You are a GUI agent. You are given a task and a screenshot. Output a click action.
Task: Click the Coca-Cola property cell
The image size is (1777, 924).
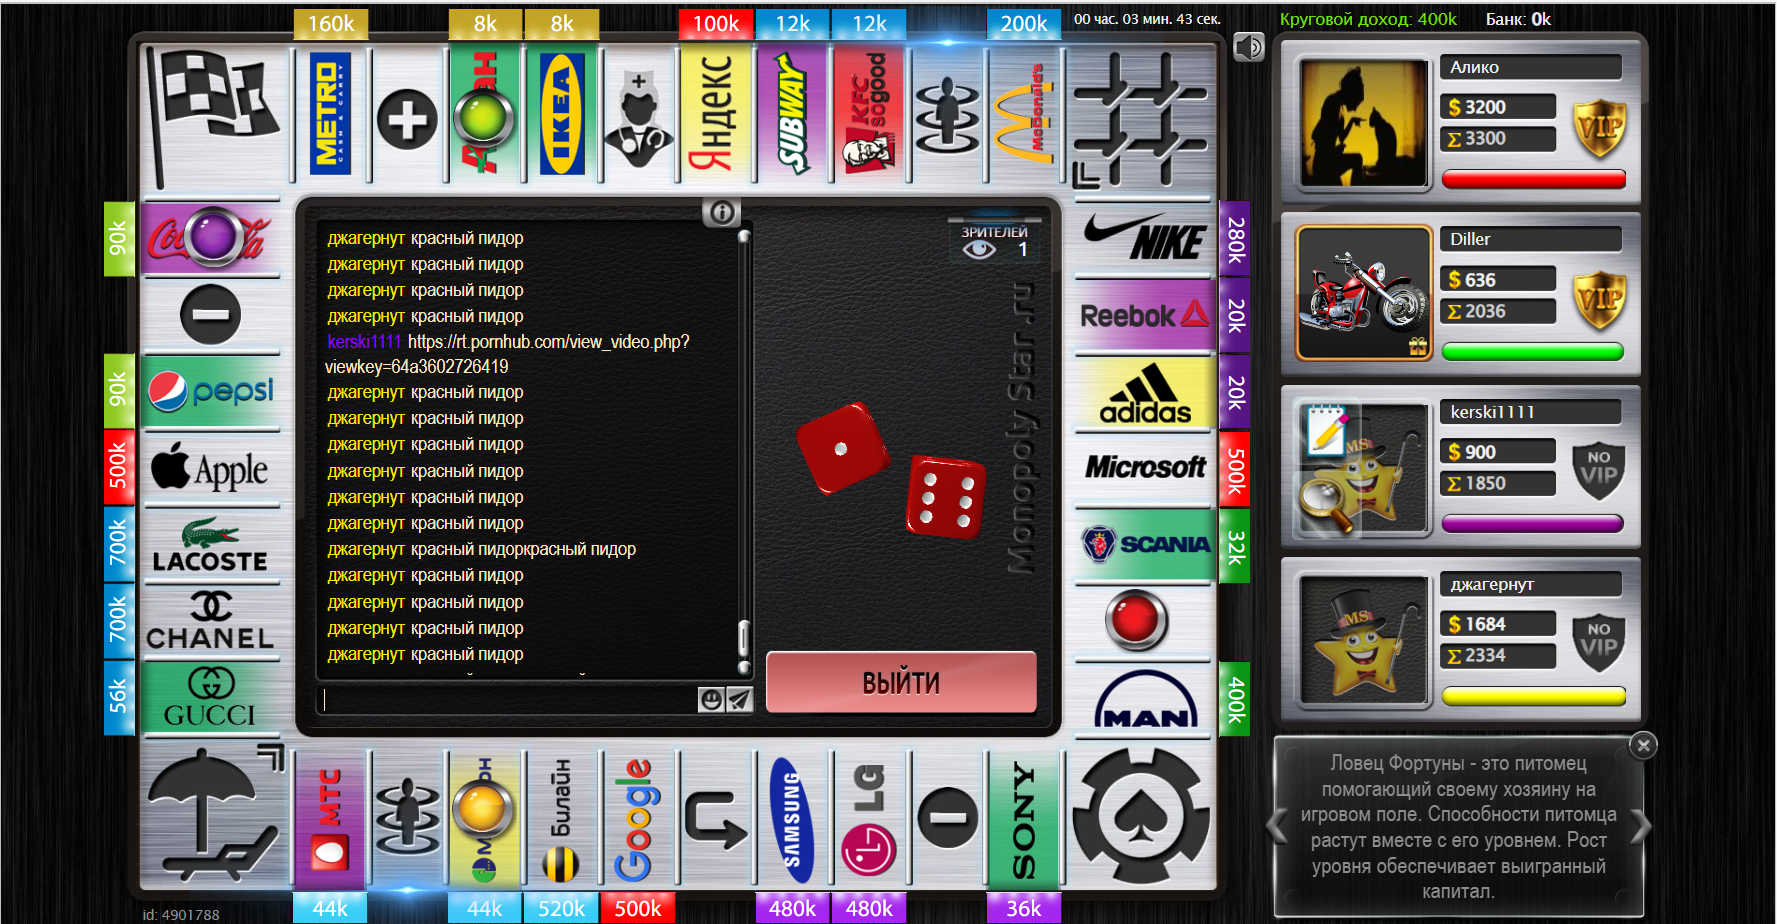tap(211, 238)
